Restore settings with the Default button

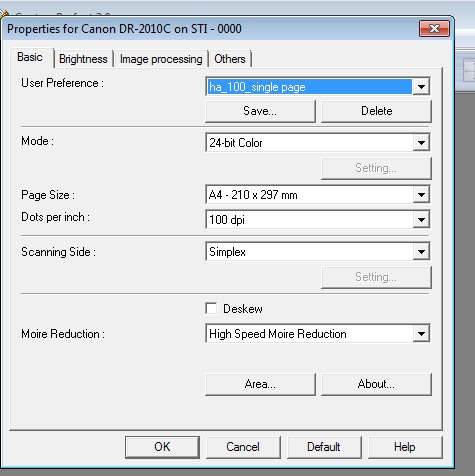pos(324,447)
